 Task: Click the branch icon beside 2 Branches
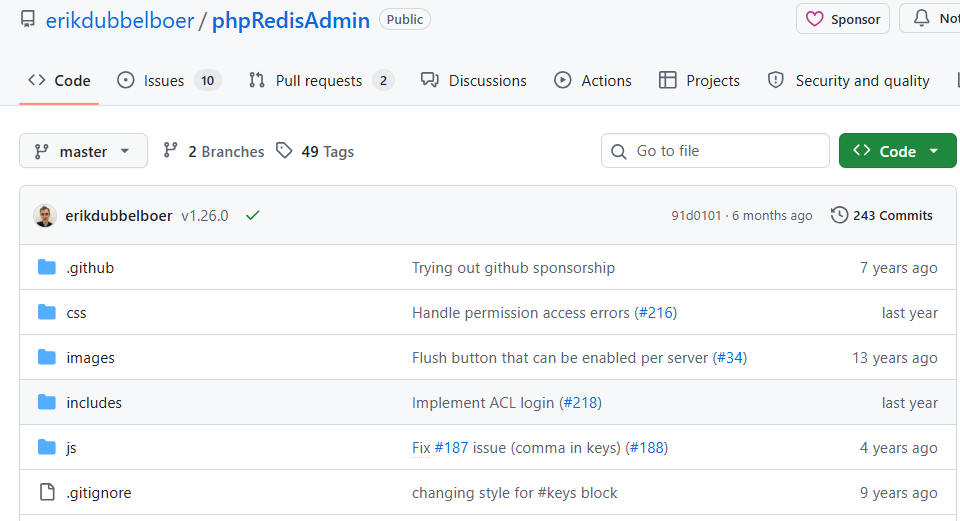[170, 150]
